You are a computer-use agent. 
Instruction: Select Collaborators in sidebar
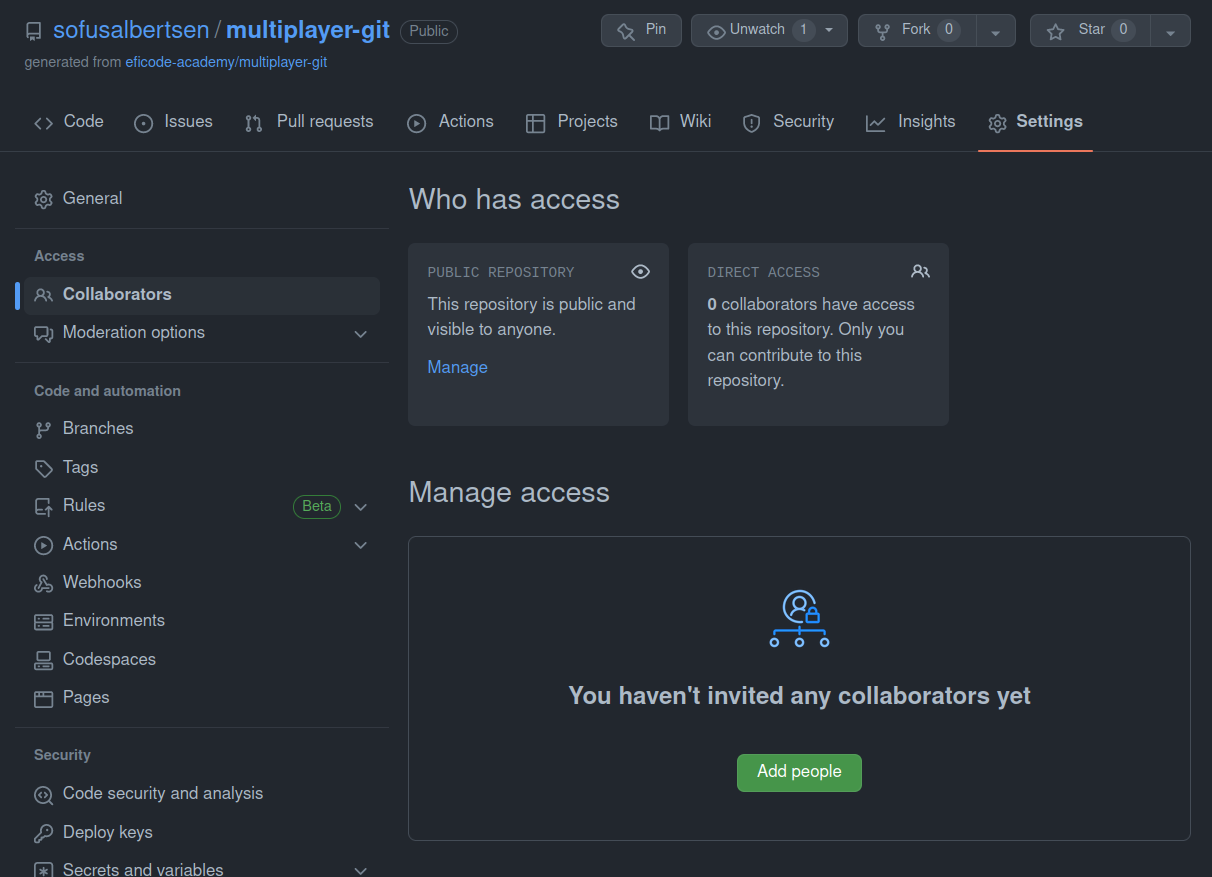pos(202,295)
